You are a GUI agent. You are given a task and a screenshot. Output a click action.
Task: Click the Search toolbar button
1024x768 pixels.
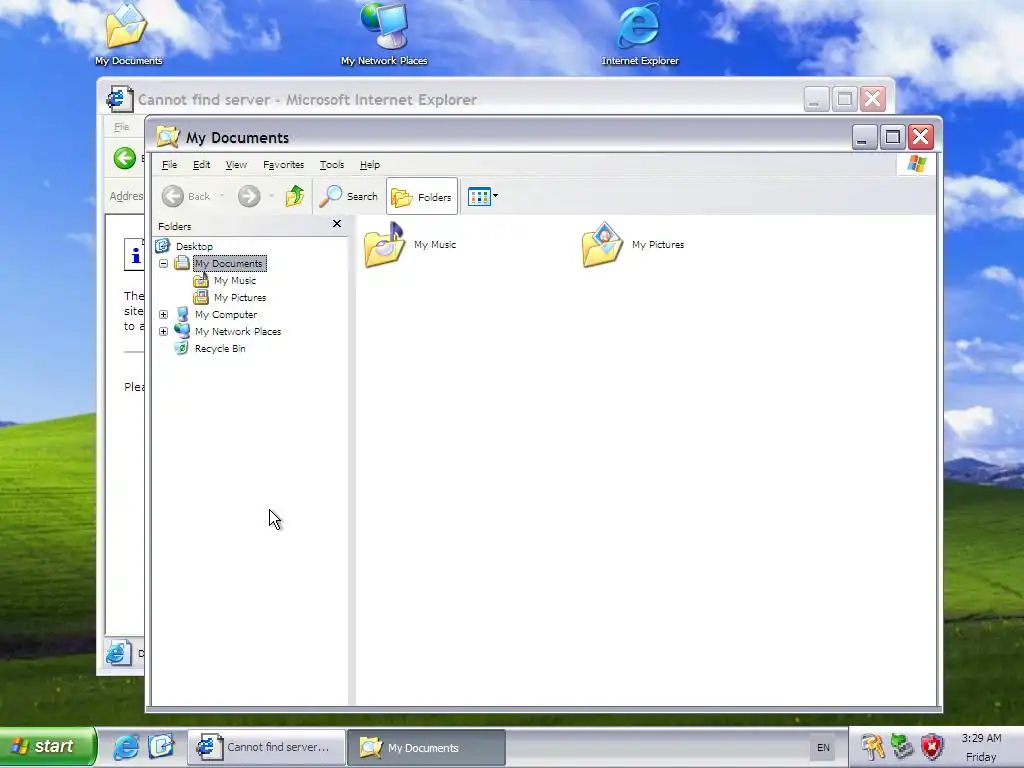click(349, 196)
